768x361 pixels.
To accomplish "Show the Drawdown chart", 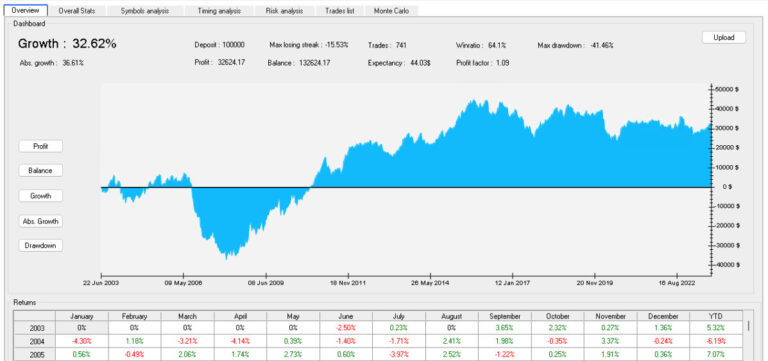I will pos(41,245).
